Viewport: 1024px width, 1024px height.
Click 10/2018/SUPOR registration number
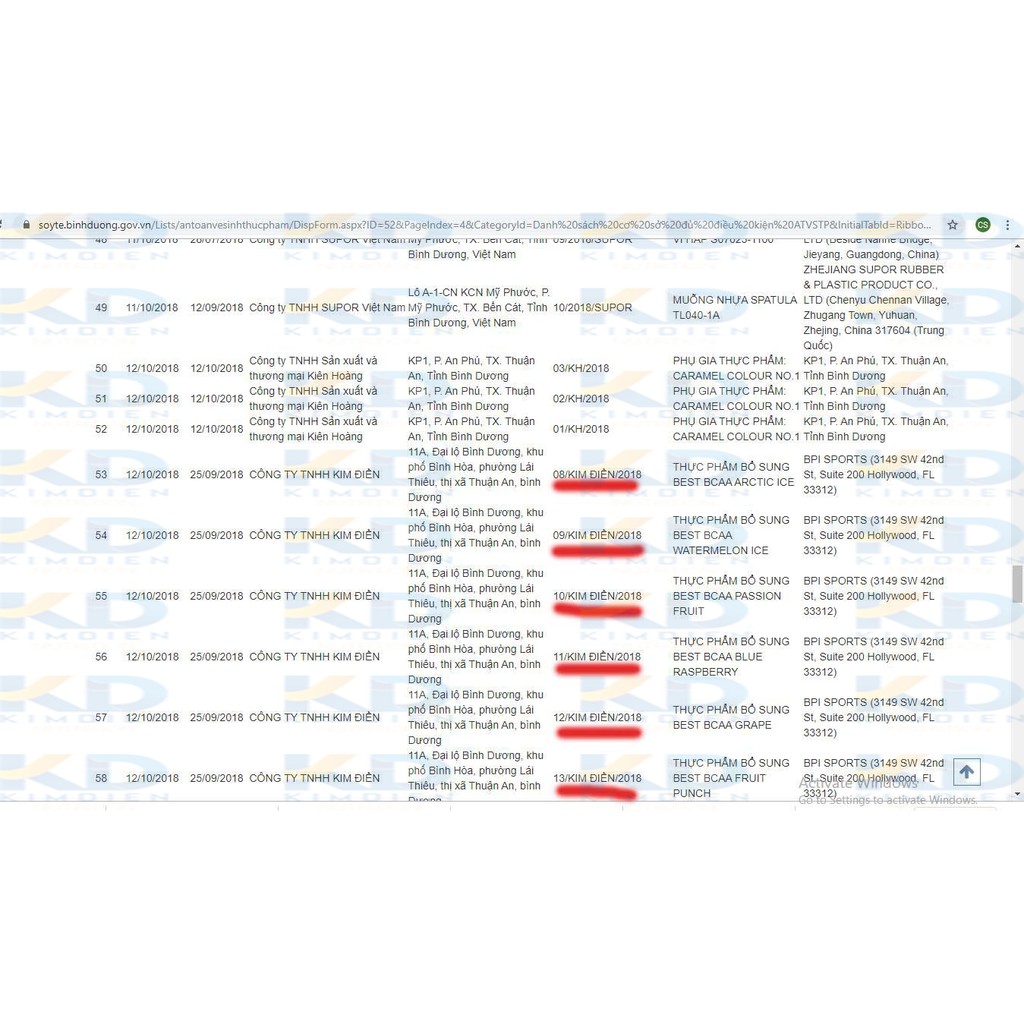(592, 307)
